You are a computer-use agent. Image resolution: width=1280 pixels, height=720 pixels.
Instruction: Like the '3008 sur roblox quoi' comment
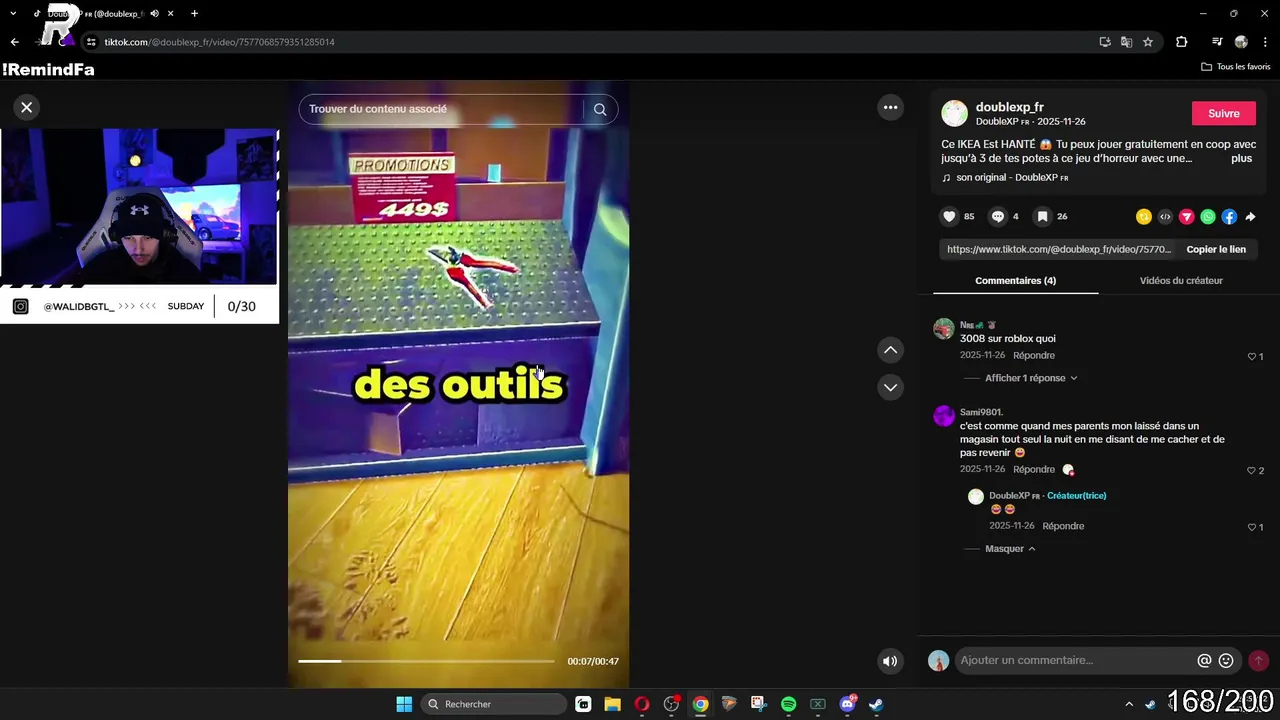(1254, 356)
